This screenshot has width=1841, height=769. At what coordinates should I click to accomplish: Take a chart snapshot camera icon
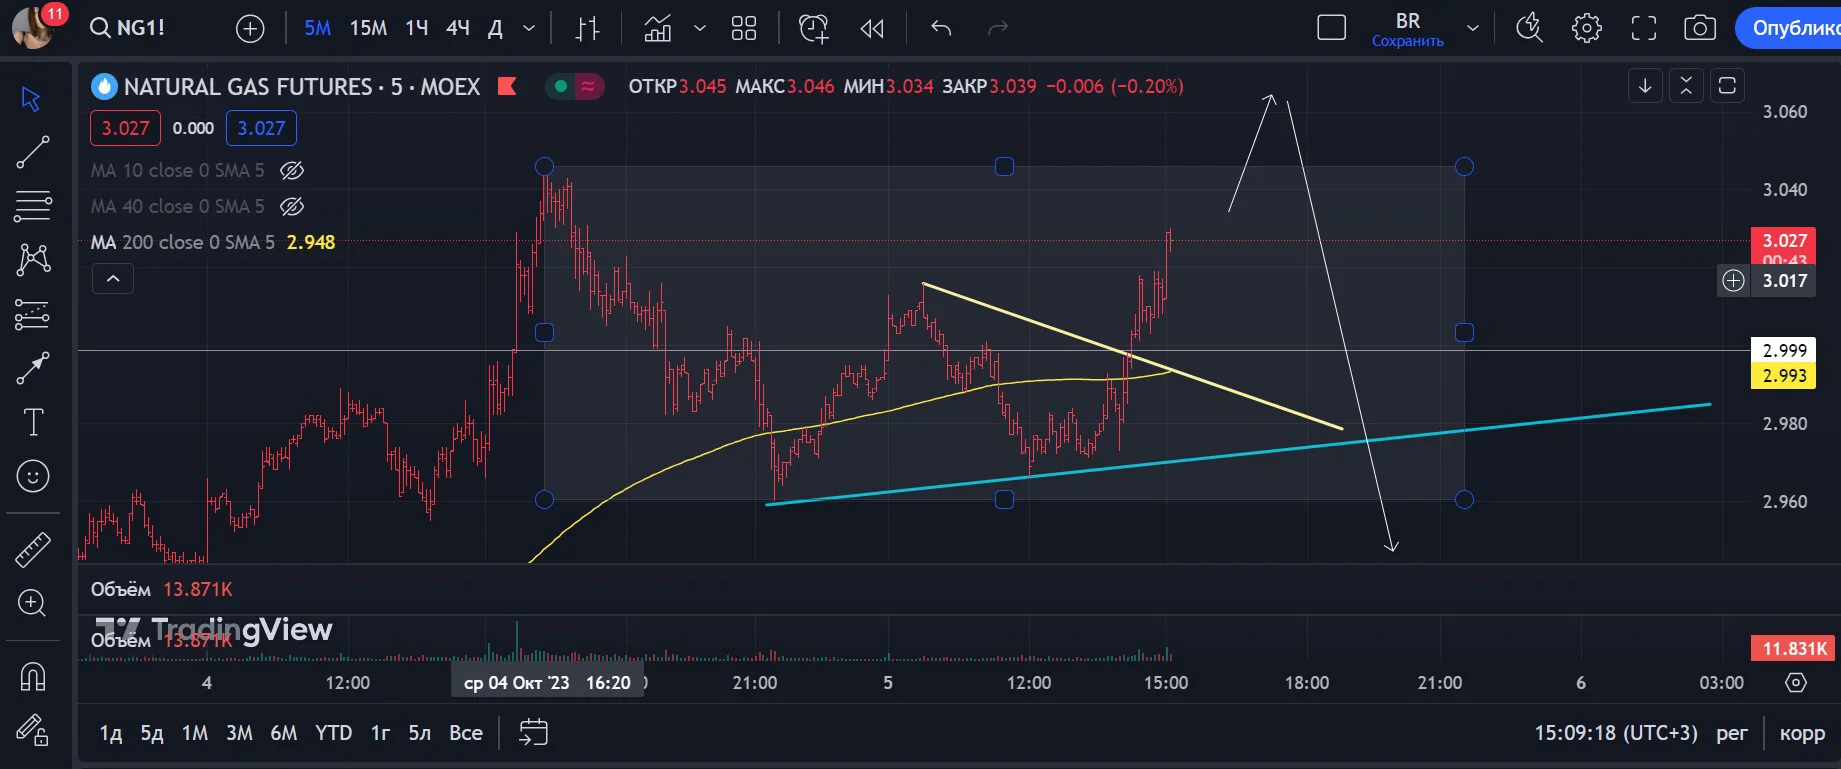(1700, 28)
